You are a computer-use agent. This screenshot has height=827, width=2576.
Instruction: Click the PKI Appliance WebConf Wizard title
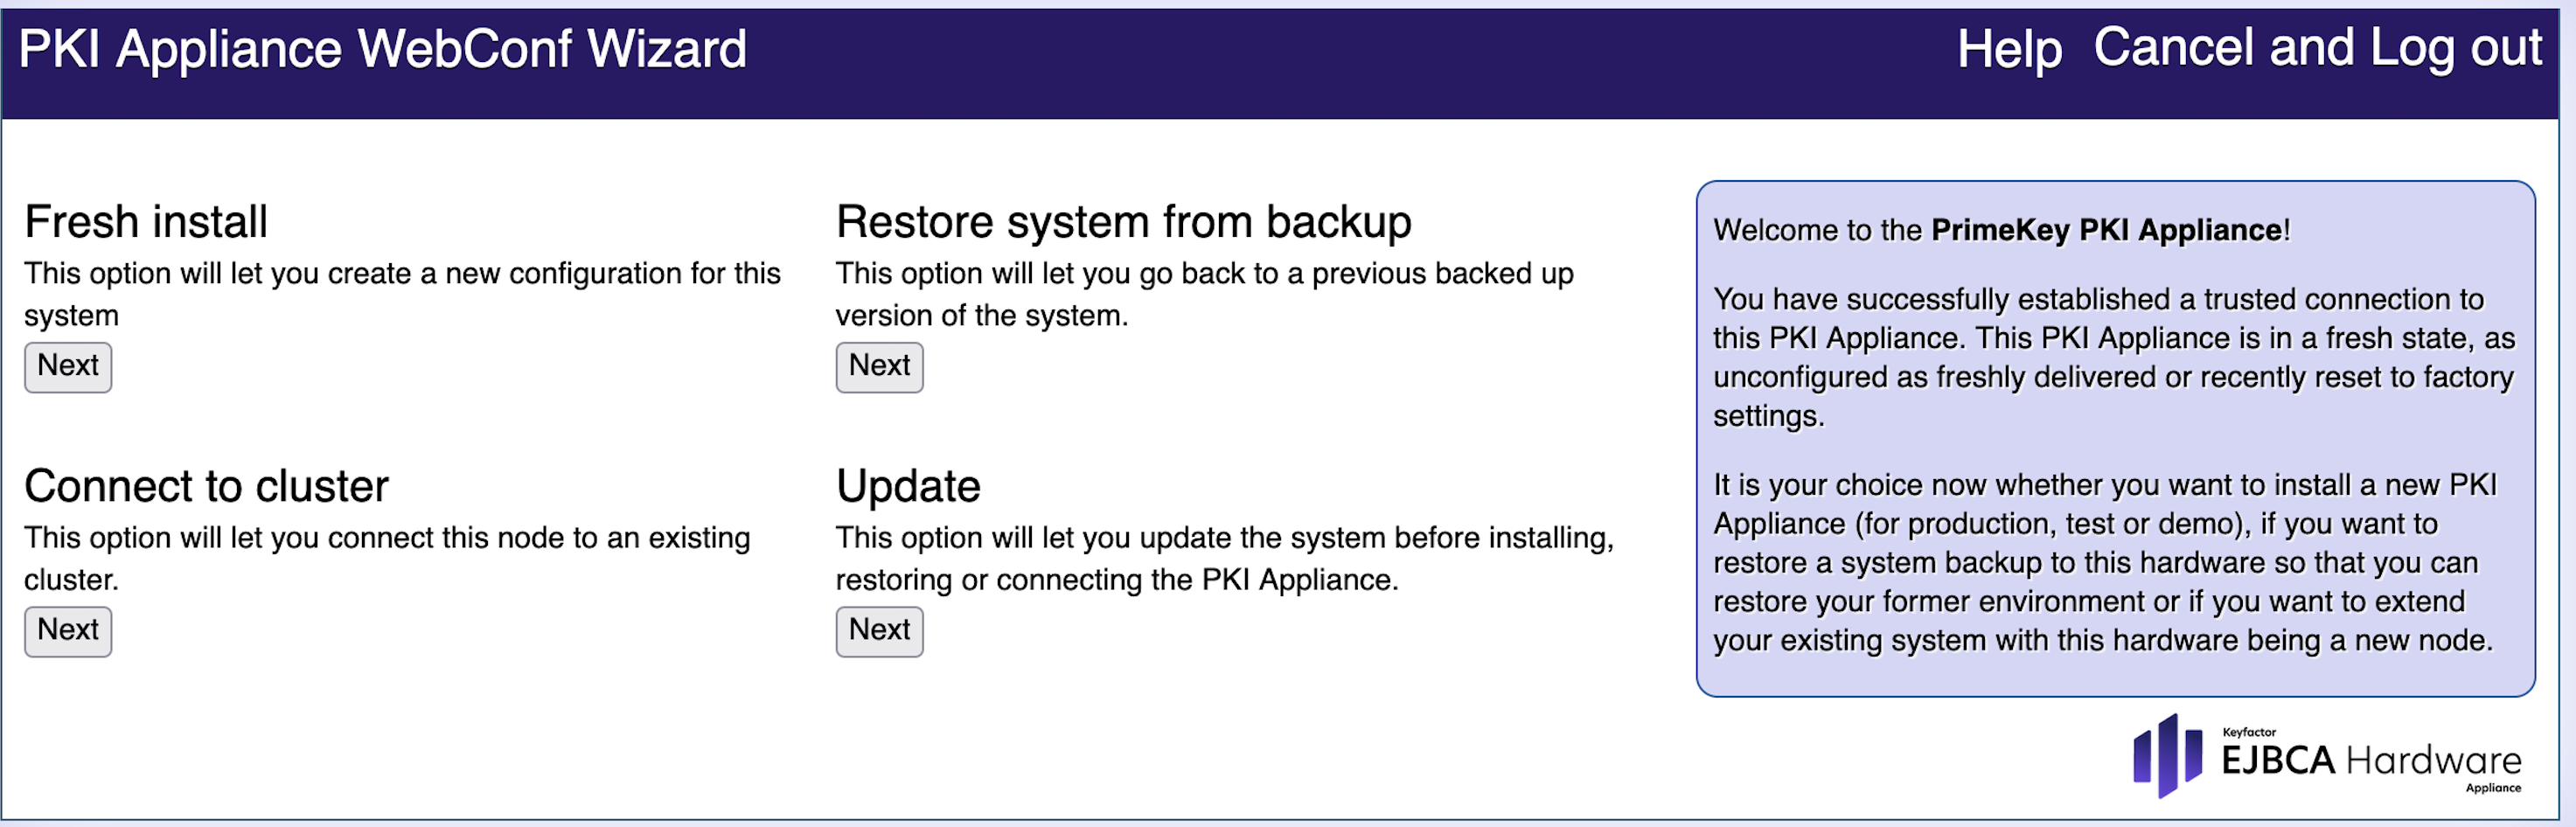382,49
